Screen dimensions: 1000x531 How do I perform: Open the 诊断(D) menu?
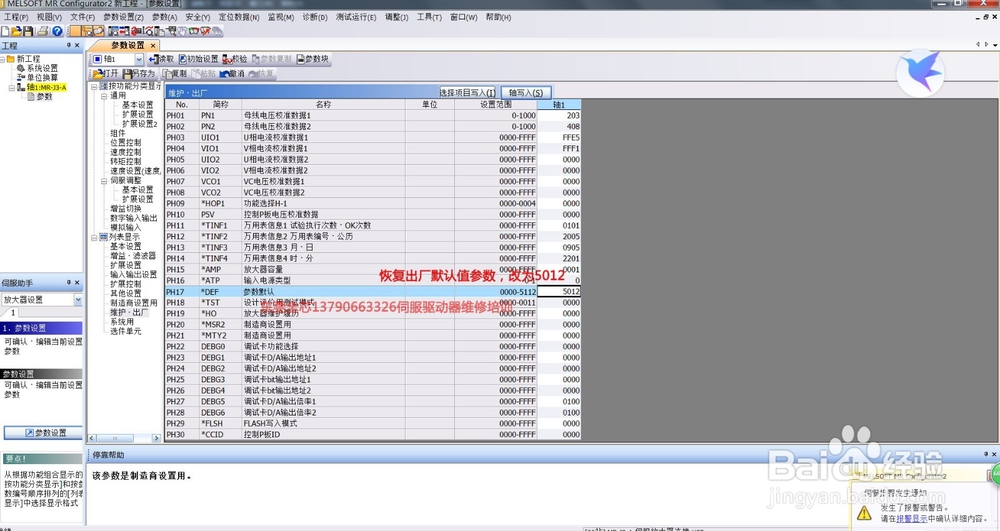(x=314, y=17)
